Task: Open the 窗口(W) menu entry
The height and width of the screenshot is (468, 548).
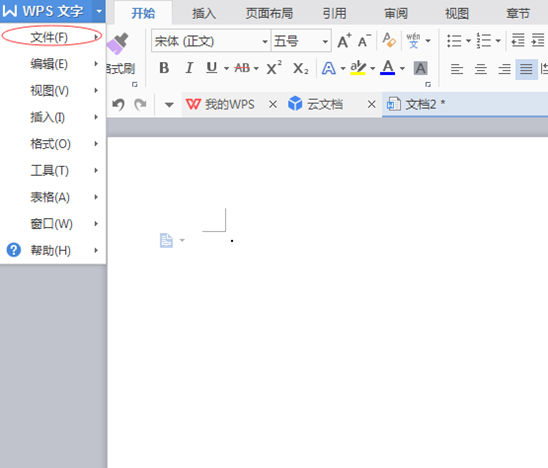Action: tap(53, 224)
